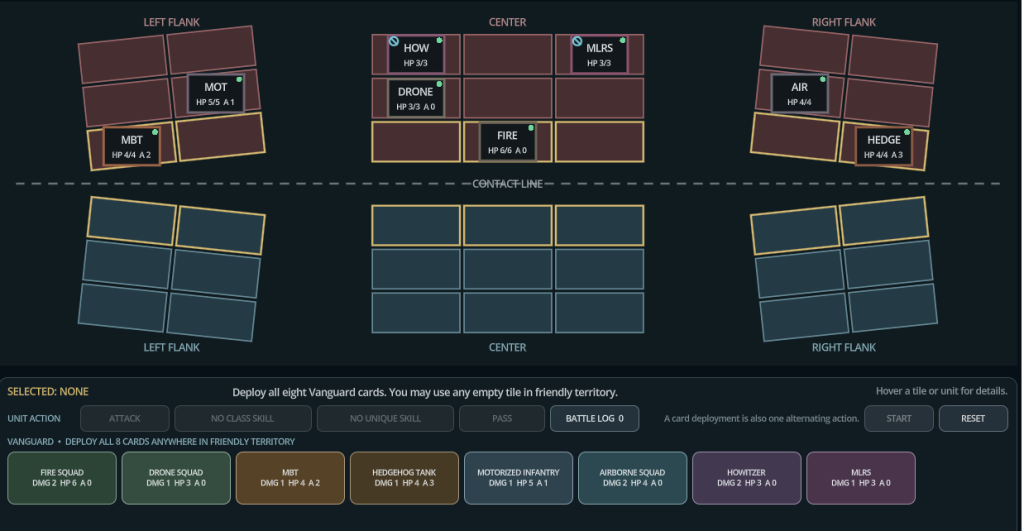
Task: Click the Start button
Action: pyautogui.click(x=899, y=419)
